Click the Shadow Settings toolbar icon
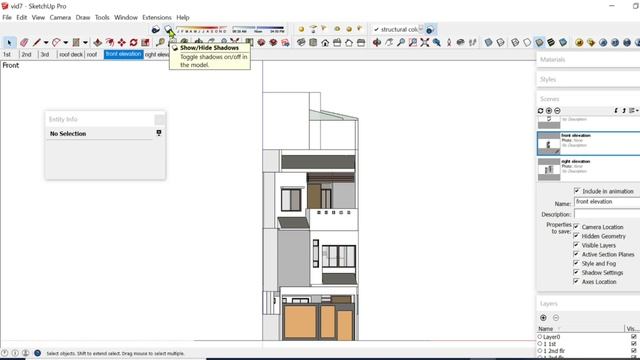 point(156,29)
